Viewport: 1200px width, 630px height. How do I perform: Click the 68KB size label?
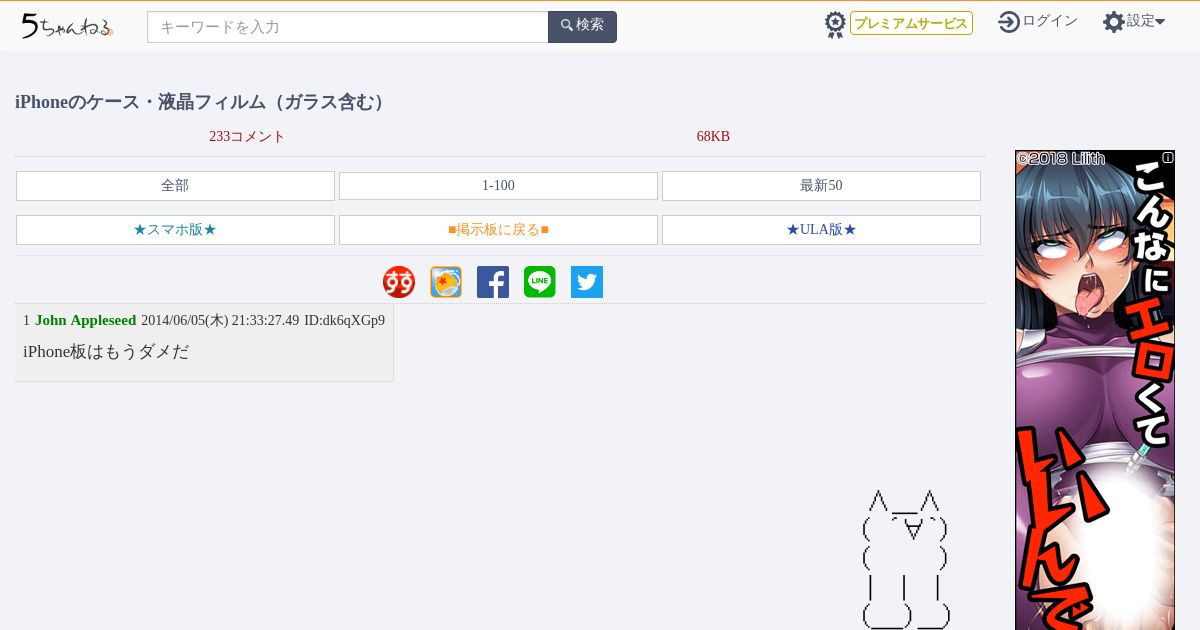[x=713, y=137]
